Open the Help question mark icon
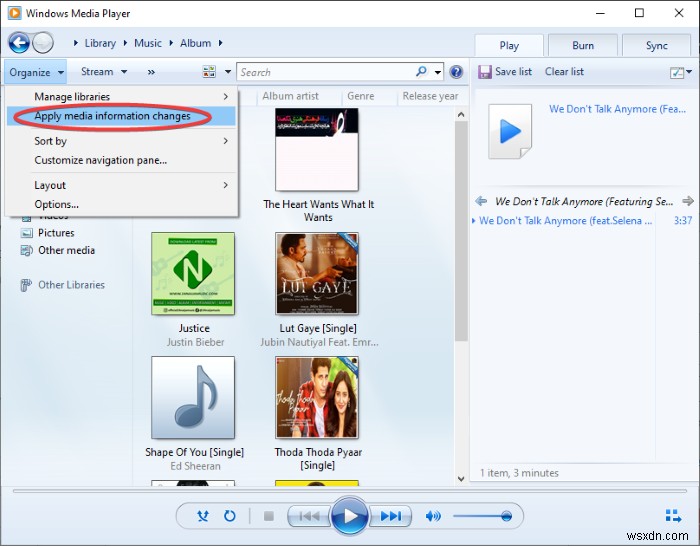 (456, 72)
